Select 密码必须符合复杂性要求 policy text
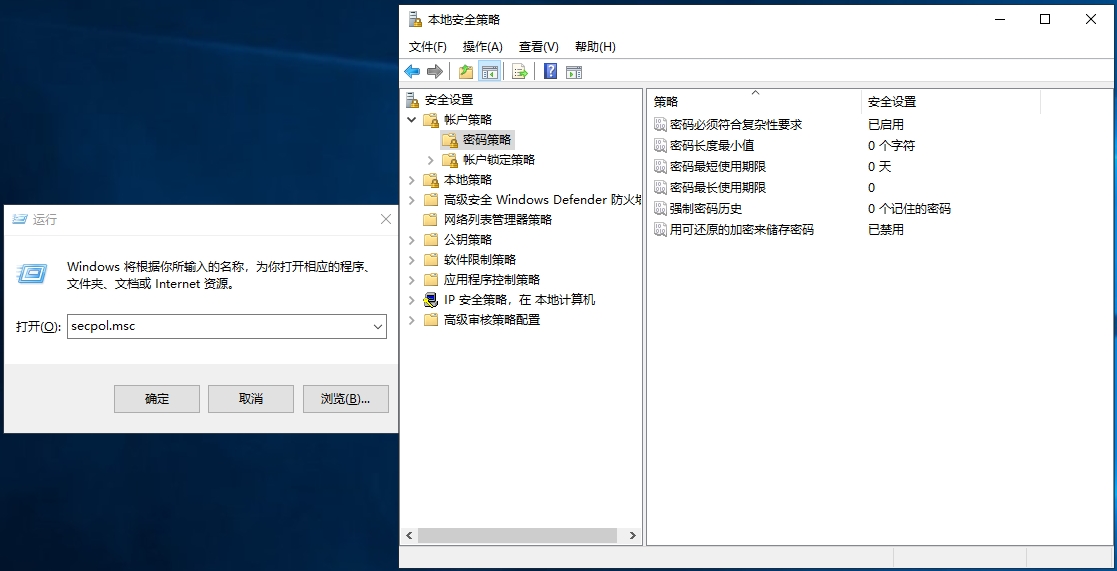The height and width of the screenshot is (571, 1117). point(736,125)
